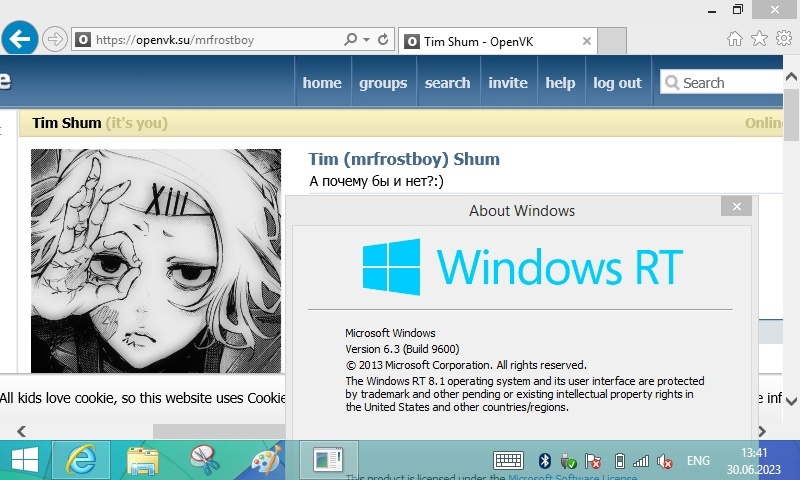The image size is (800, 480).
Task: Open browser Tools gear icon
Action: (784, 38)
